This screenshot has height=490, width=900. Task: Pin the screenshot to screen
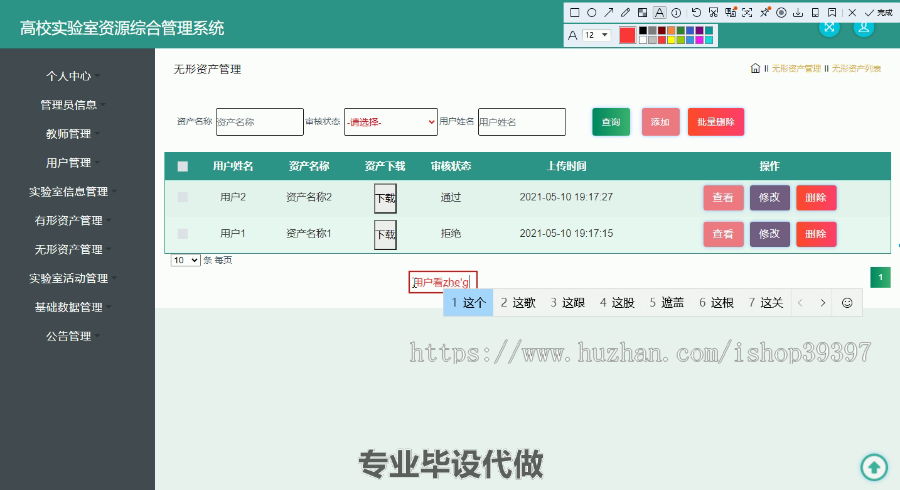(x=765, y=12)
